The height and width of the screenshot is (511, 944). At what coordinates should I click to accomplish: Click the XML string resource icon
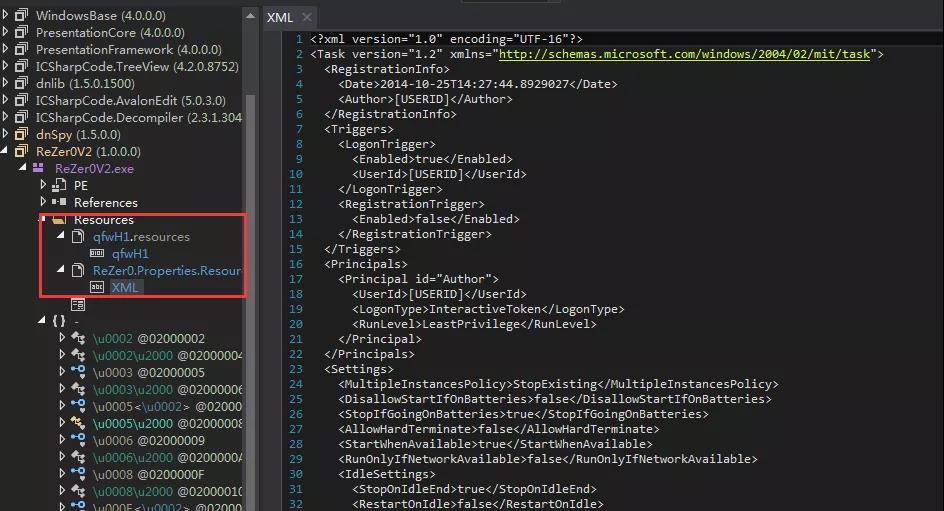[x=96, y=287]
